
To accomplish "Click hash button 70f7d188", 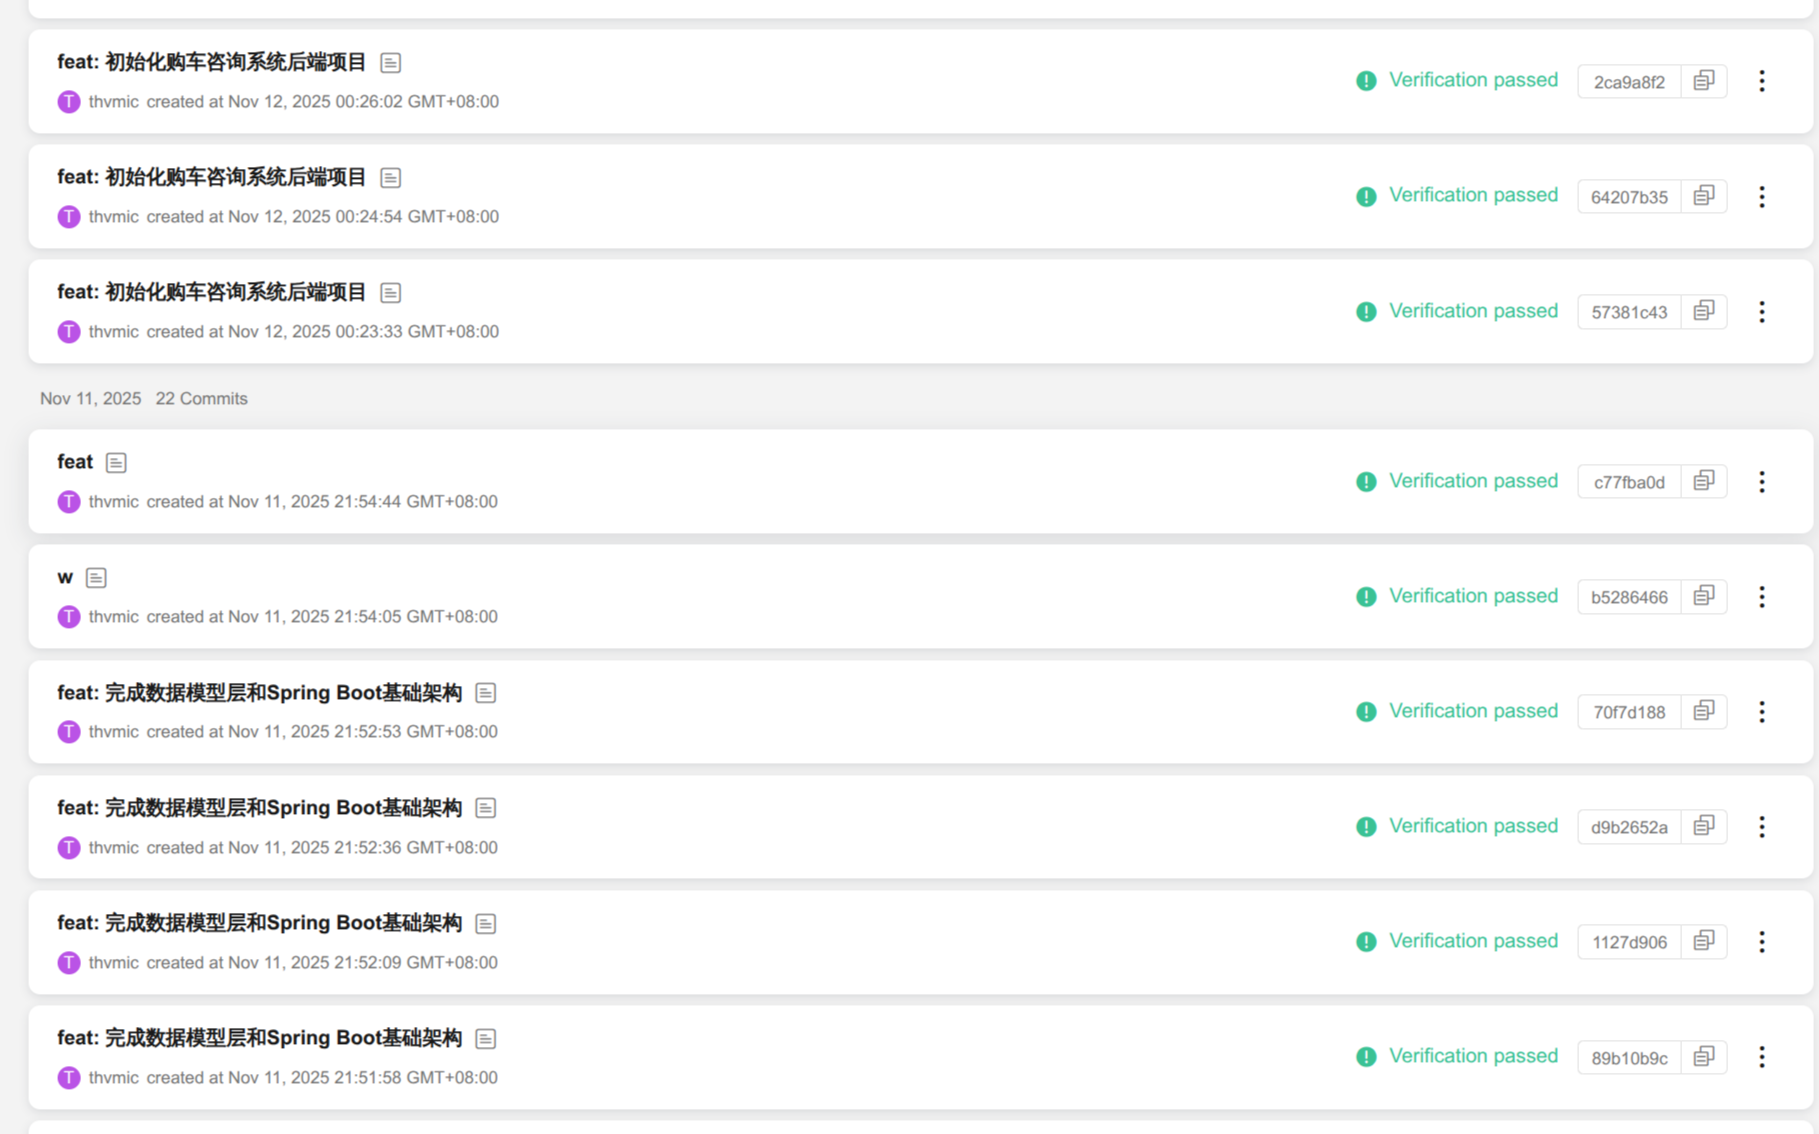I will tap(1629, 712).
